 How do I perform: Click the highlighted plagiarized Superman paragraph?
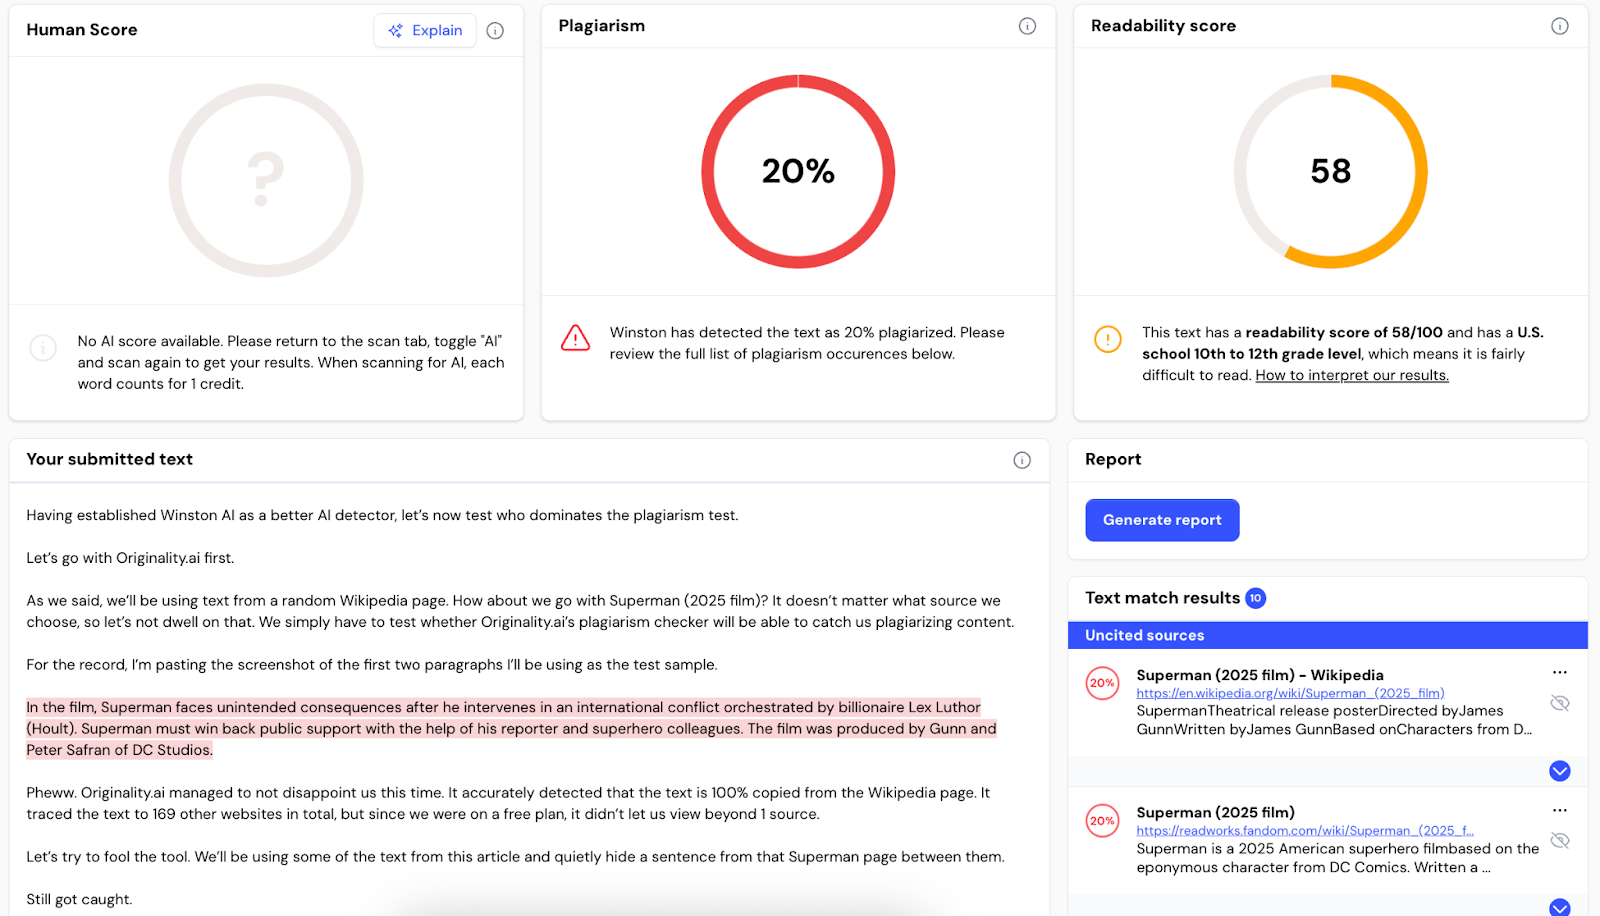tap(510, 728)
